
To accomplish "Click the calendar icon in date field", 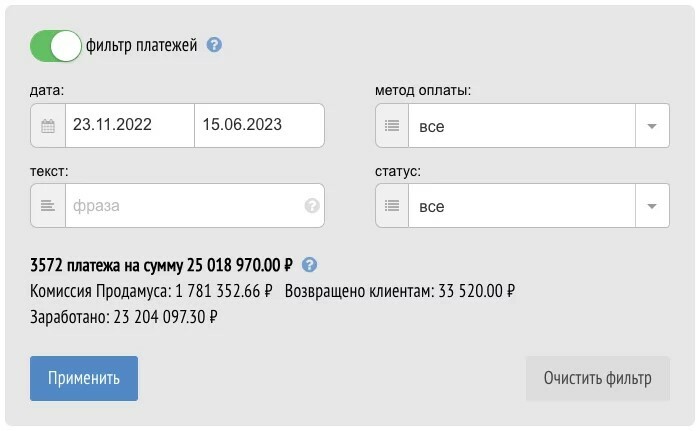I will click(x=48, y=126).
